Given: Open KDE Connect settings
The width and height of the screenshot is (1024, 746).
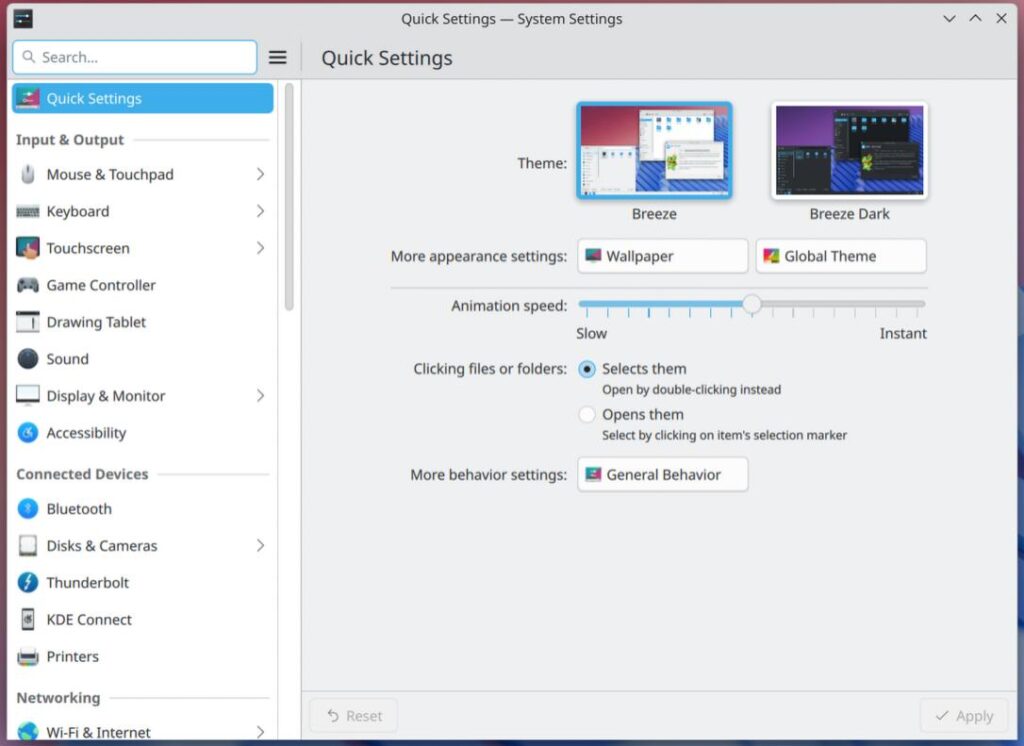Looking at the screenshot, I should coord(142,619).
